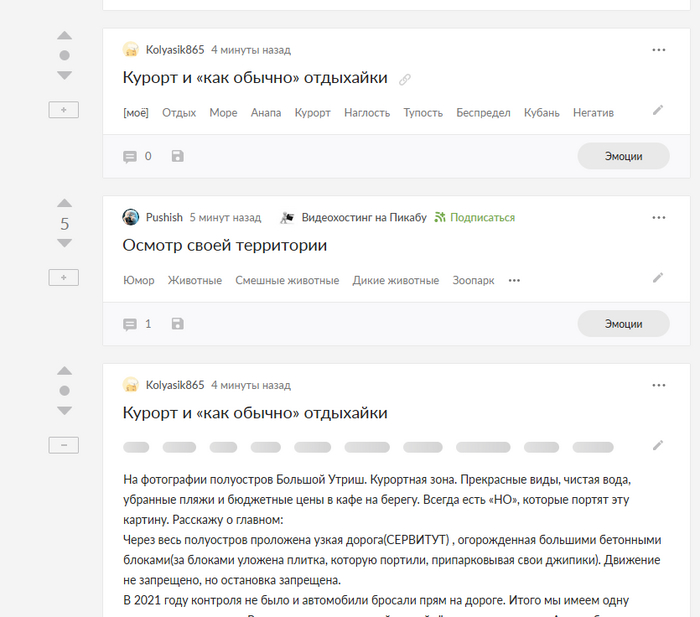Open three-dots menu of Pushish's post

(x=658, y=217)
